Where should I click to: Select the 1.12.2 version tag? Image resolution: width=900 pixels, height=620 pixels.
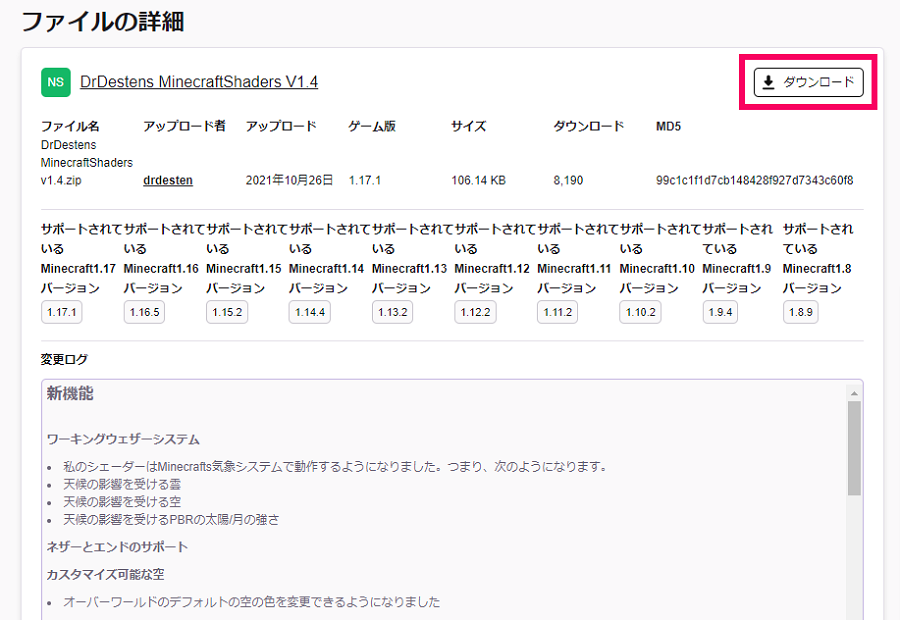point(475,312)
